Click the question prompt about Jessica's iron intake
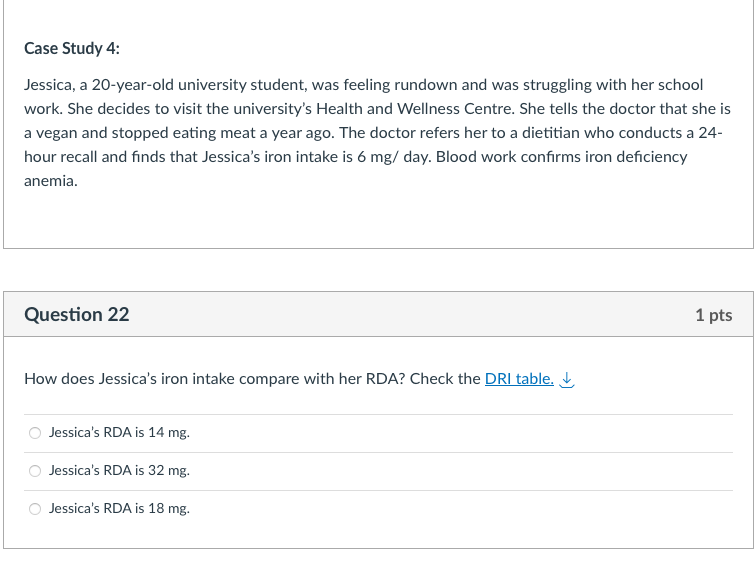 252,379
